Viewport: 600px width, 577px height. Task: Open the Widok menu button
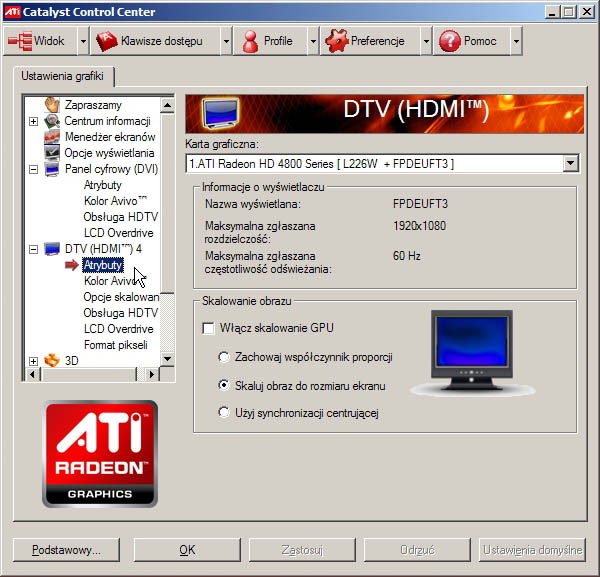pos(41,41)
